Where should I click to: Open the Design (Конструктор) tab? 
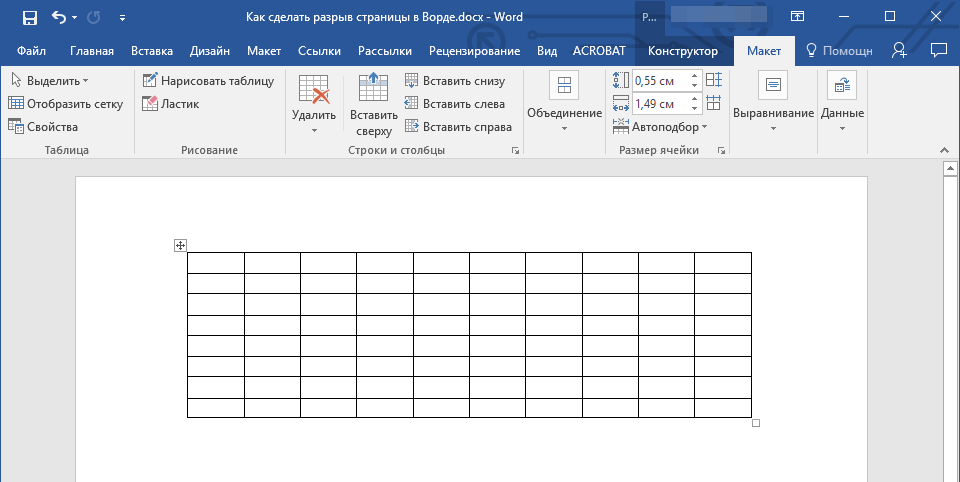(682, 51)
